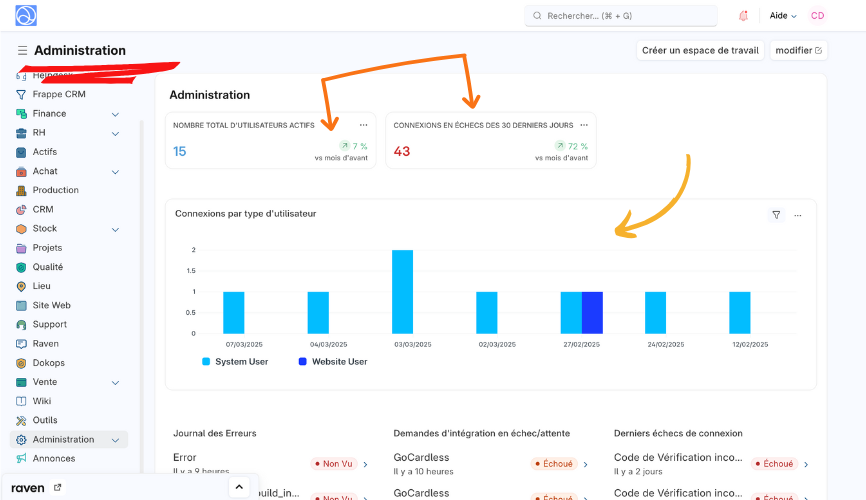Open failed logins card options menu
Viewport: 866px width, 500px height.
(584, 125)
